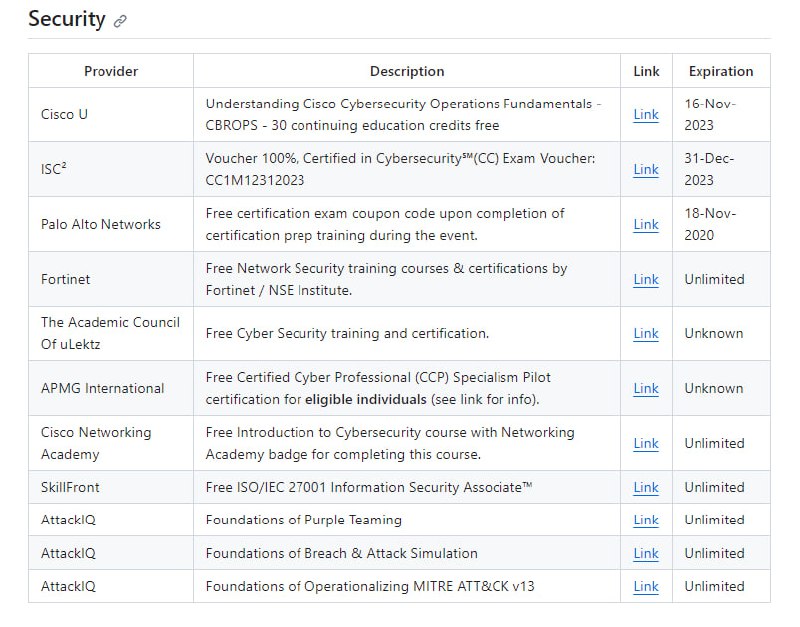
Task: Select the Fortinet provider cell
Action: (65, 279)
